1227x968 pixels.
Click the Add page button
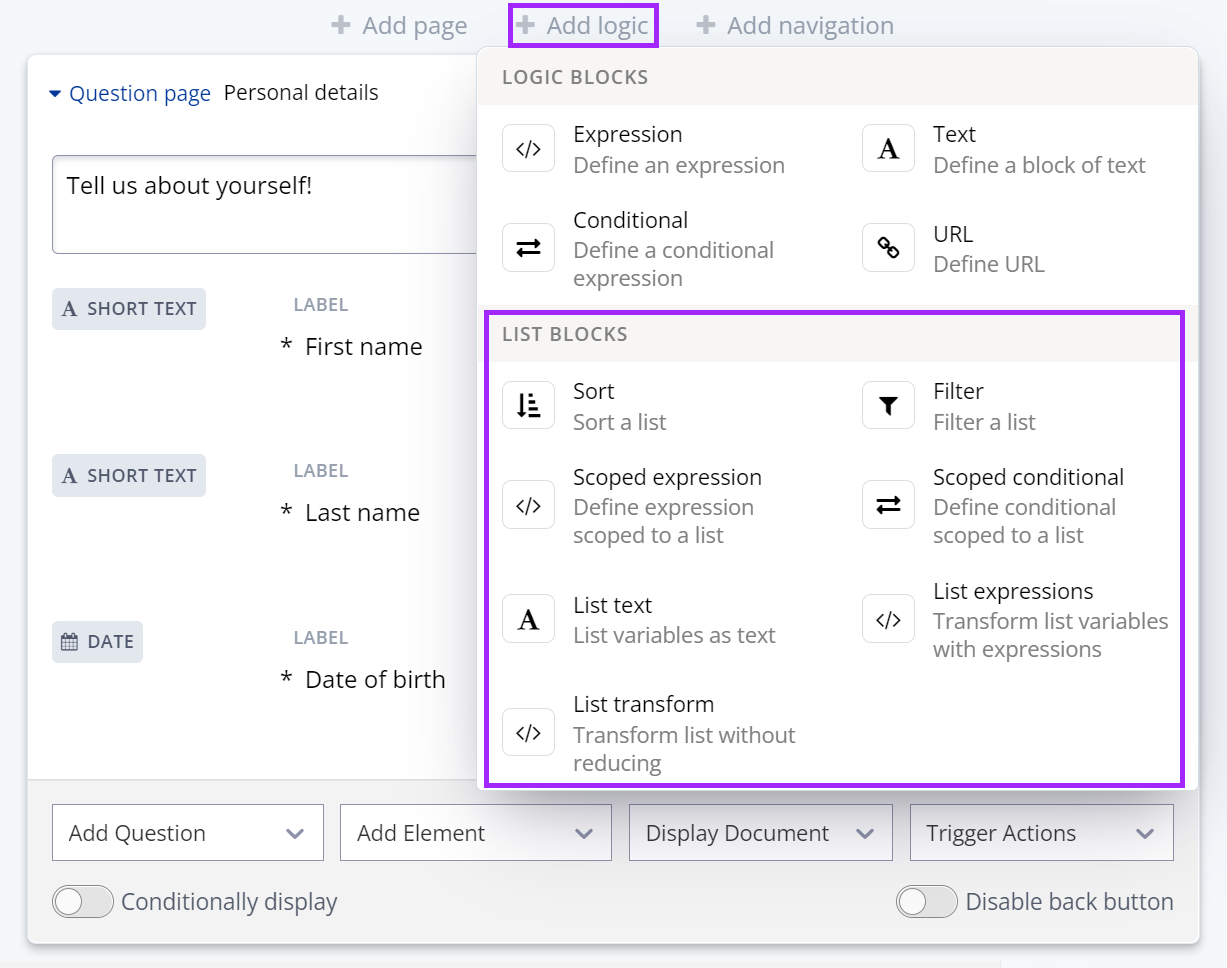coord(400,25)
